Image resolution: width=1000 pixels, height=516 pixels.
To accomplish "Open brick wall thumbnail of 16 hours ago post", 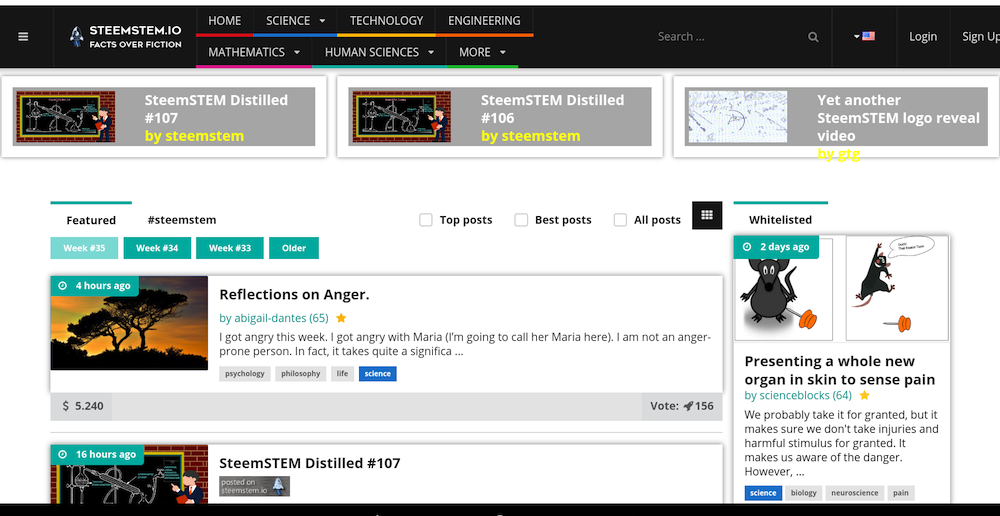I will coord(129,474).
